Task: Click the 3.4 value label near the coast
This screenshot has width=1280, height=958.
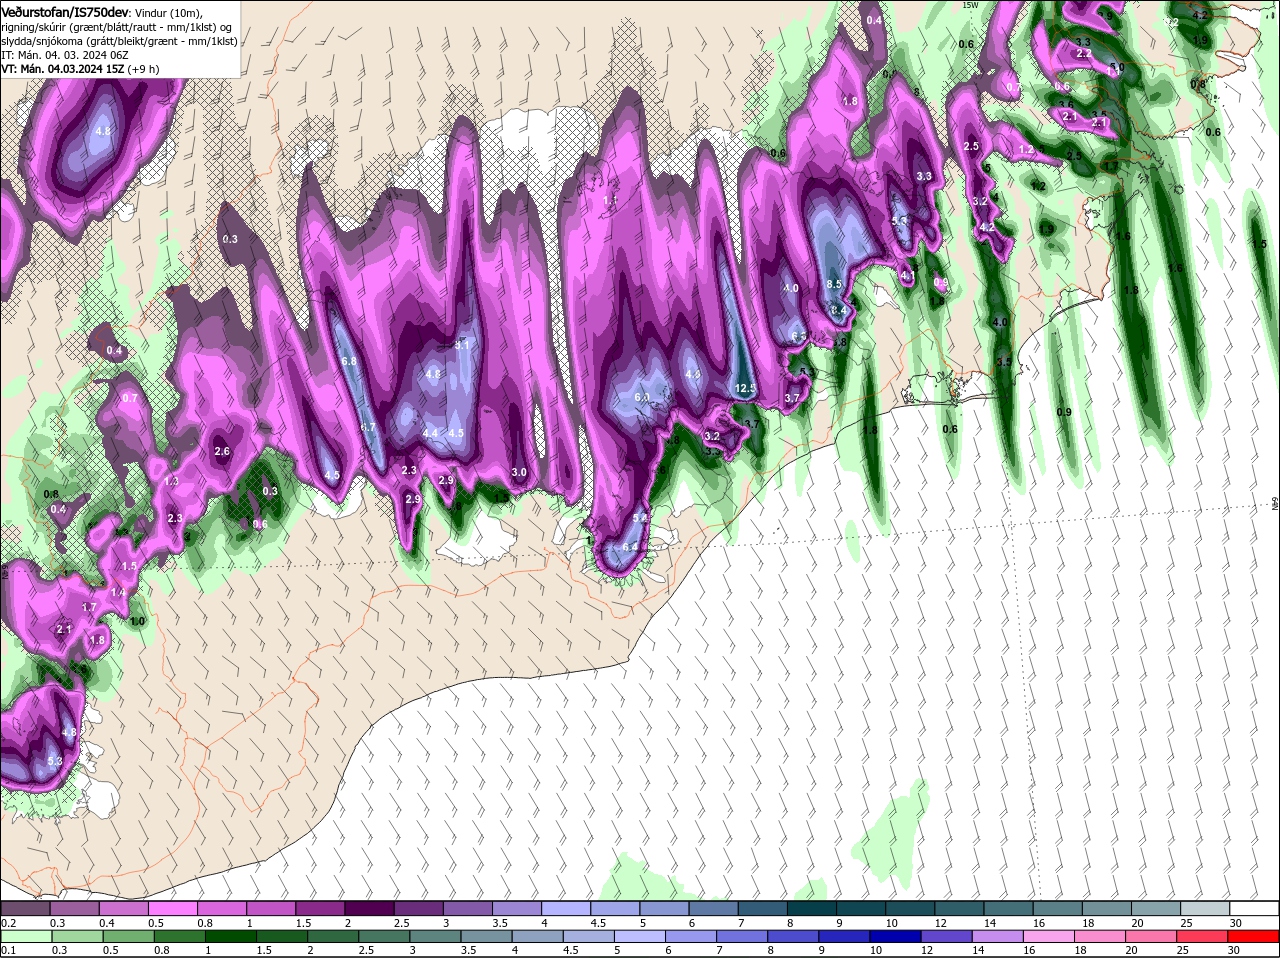Action: [x=839, y=311]
